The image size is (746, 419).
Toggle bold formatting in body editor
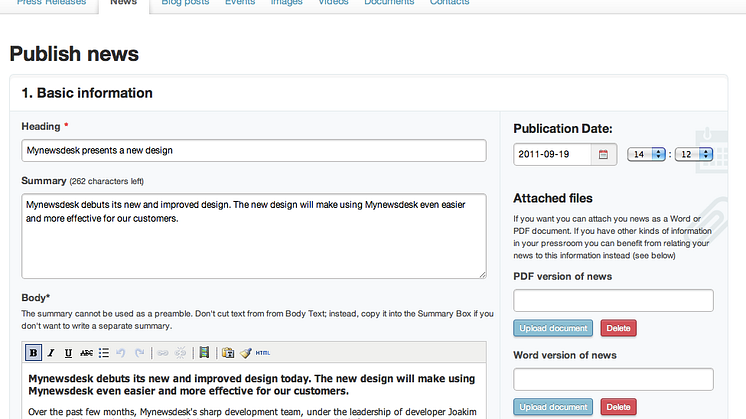pyautogui.click(x=33, y=353)
